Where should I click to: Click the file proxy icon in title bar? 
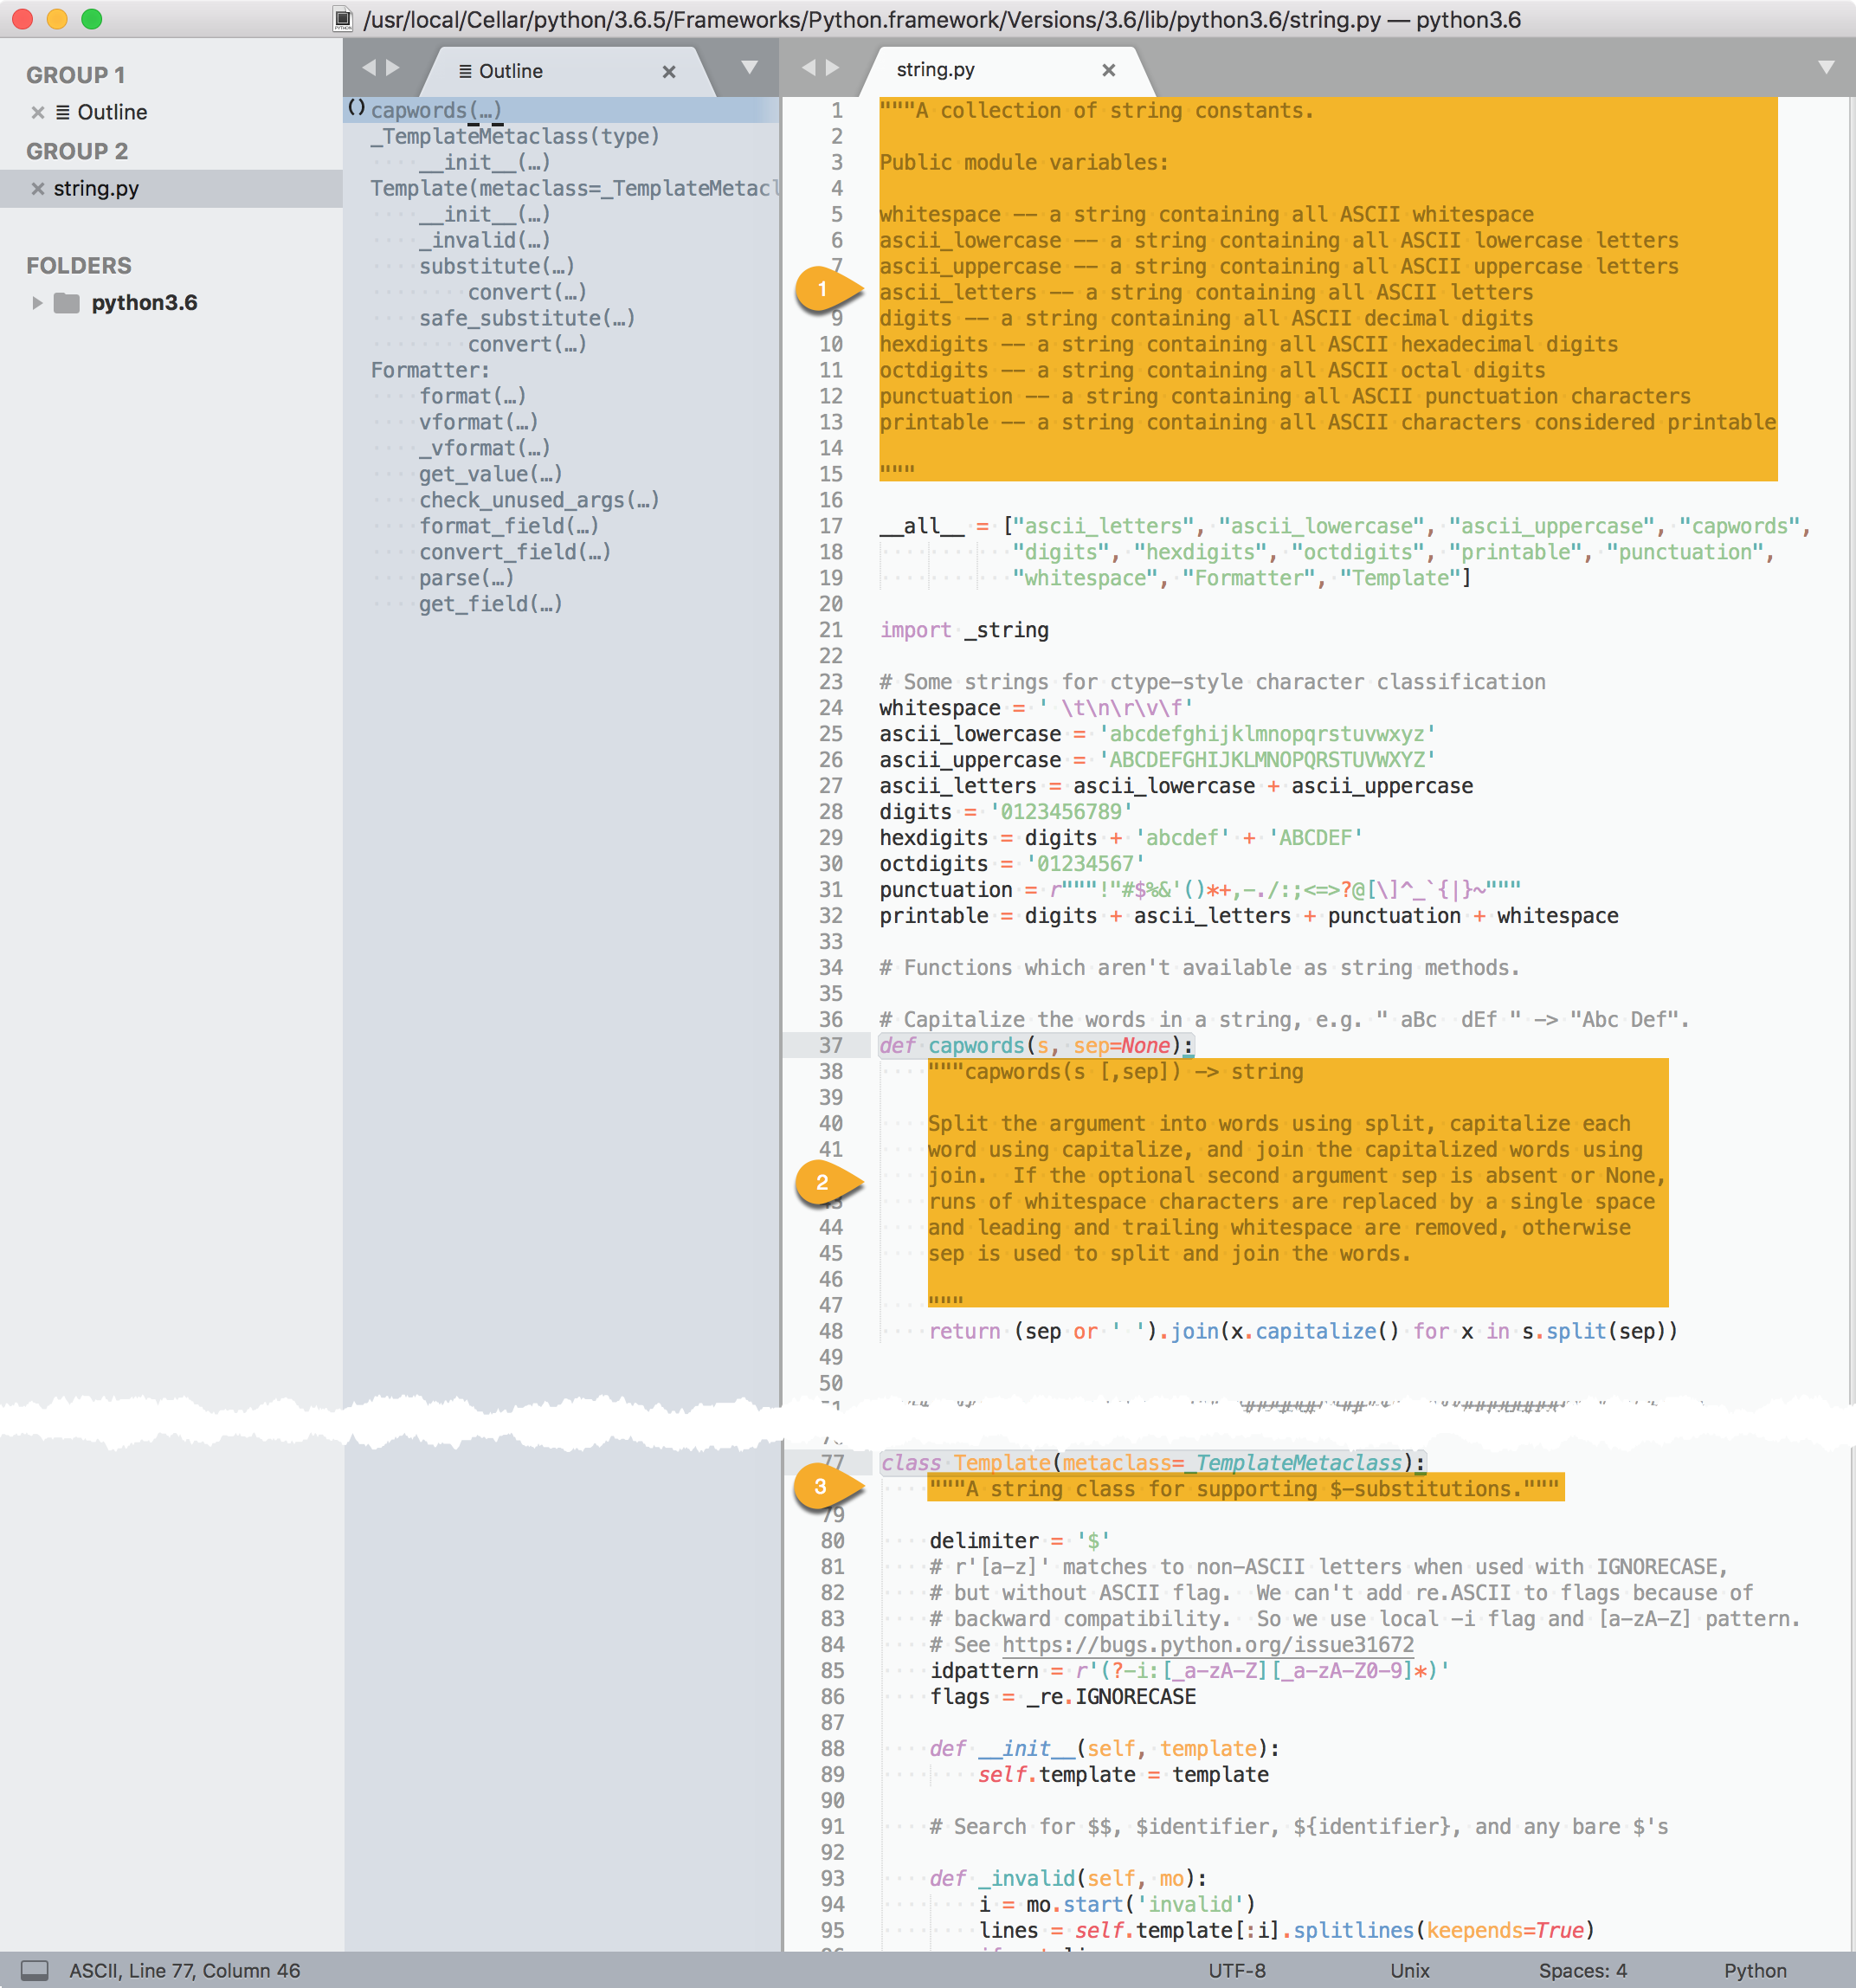(x=343, y=19)
